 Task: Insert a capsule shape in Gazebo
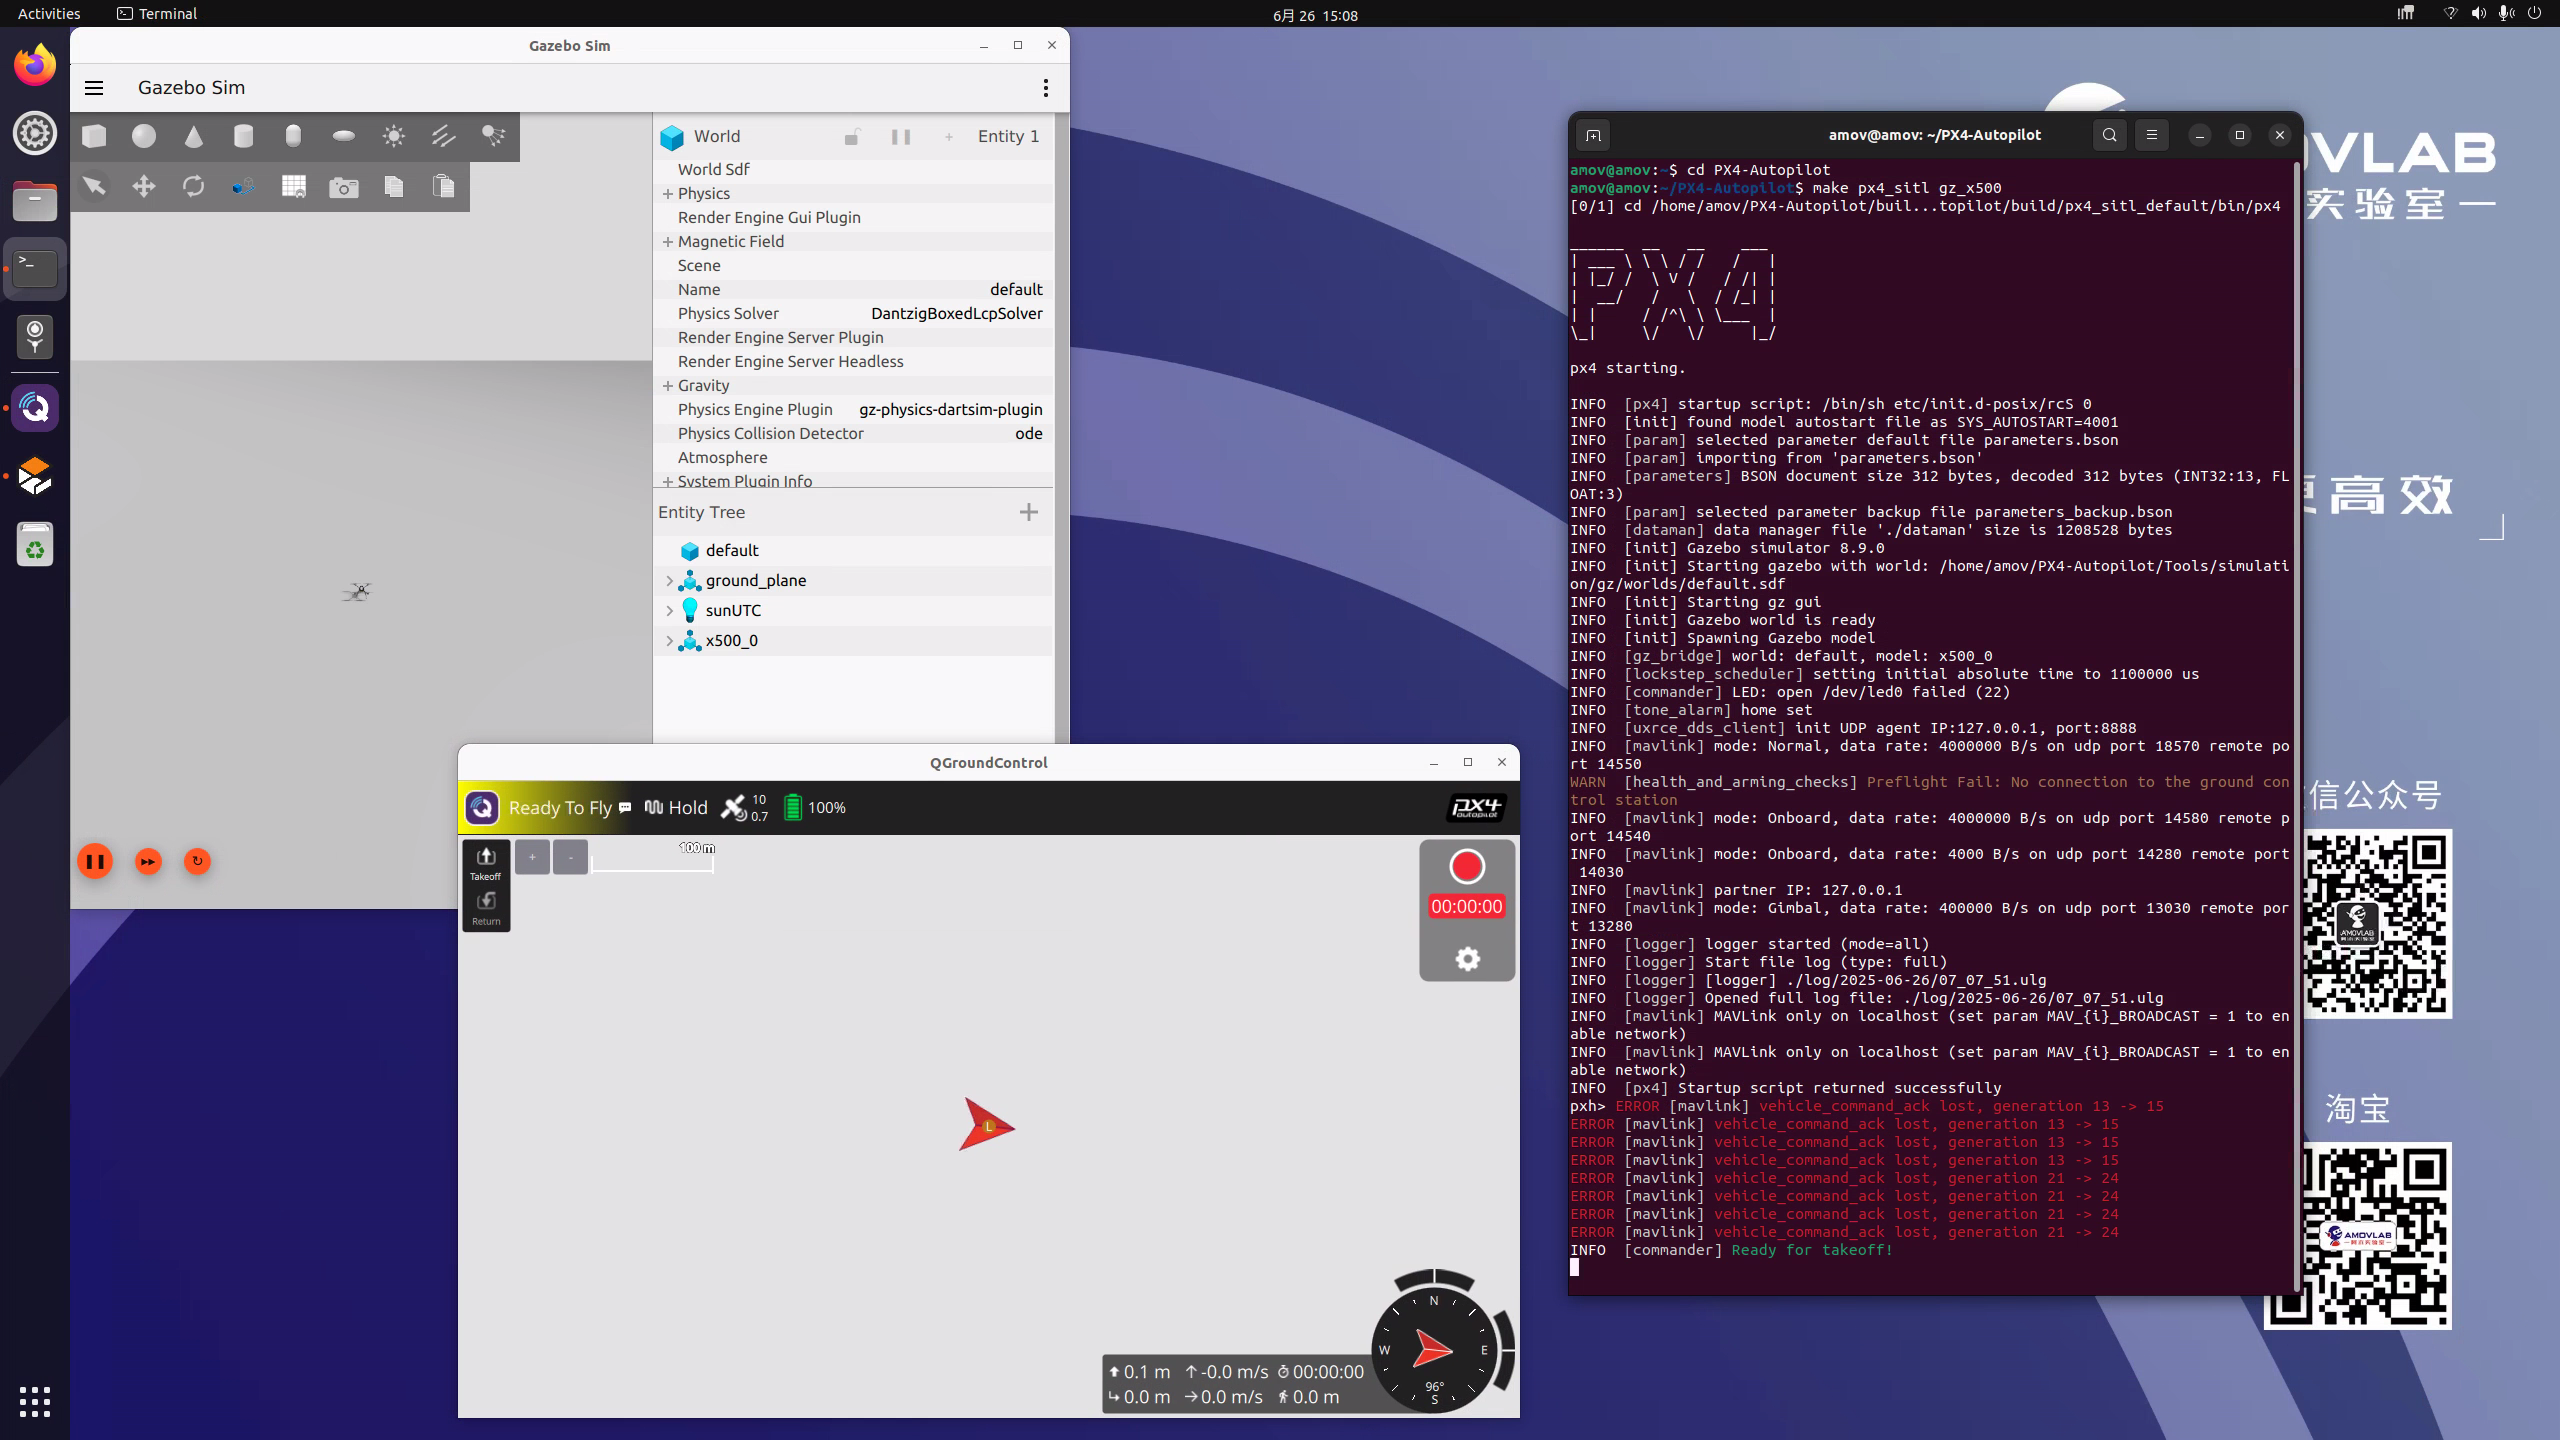tap(294, 136)
